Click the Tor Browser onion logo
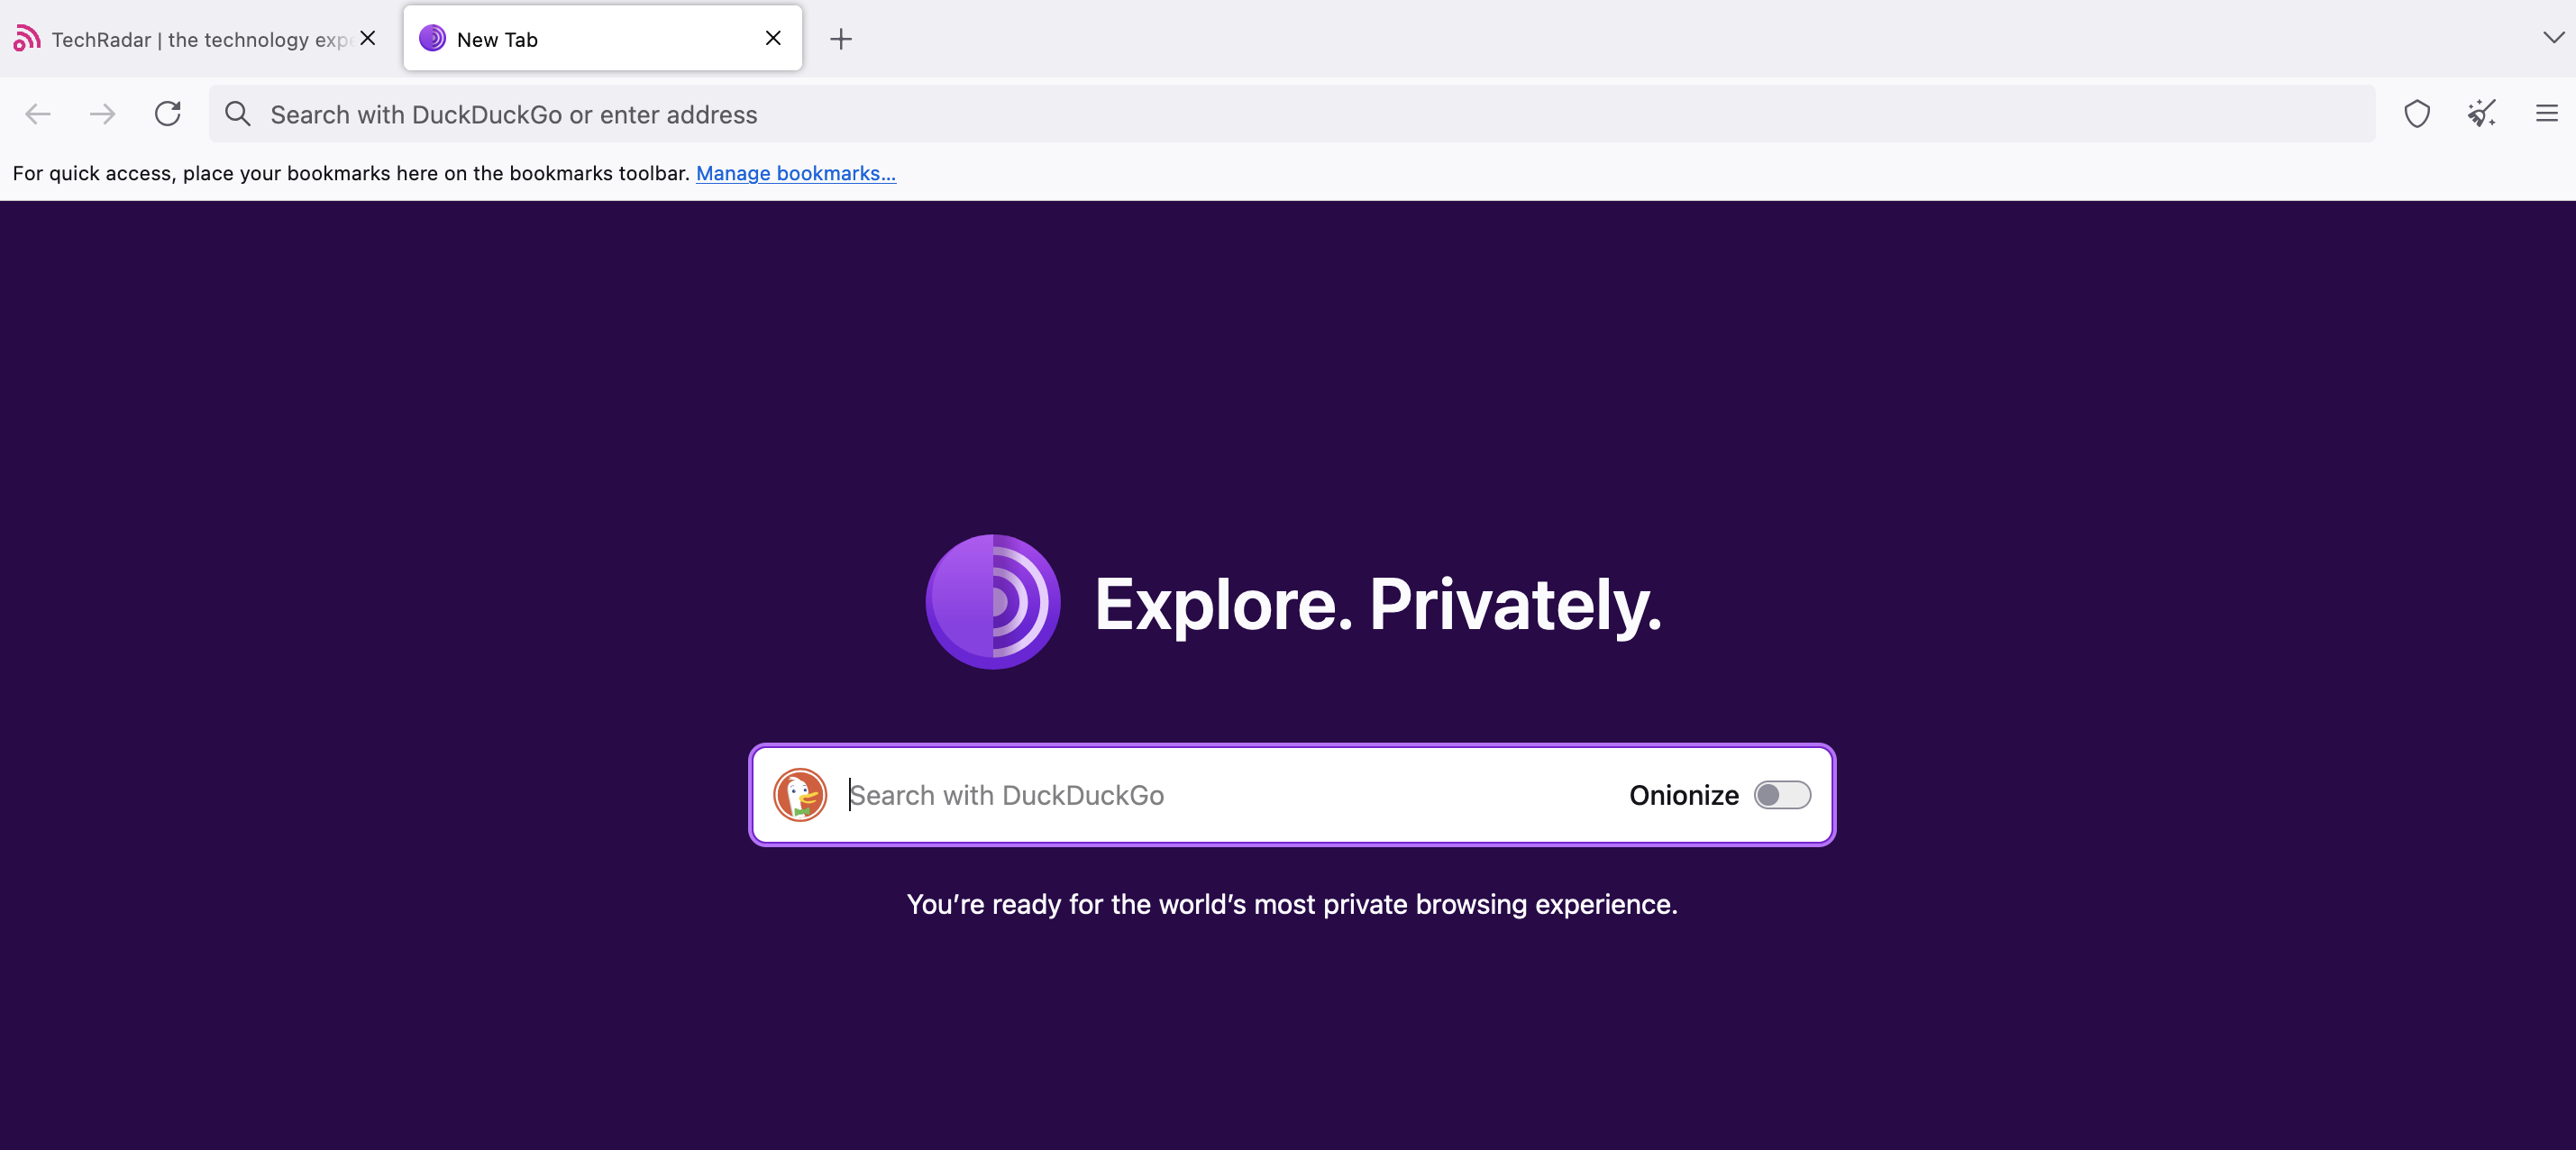Viewport: 2576px width, 1150px height. coord(993,602)
